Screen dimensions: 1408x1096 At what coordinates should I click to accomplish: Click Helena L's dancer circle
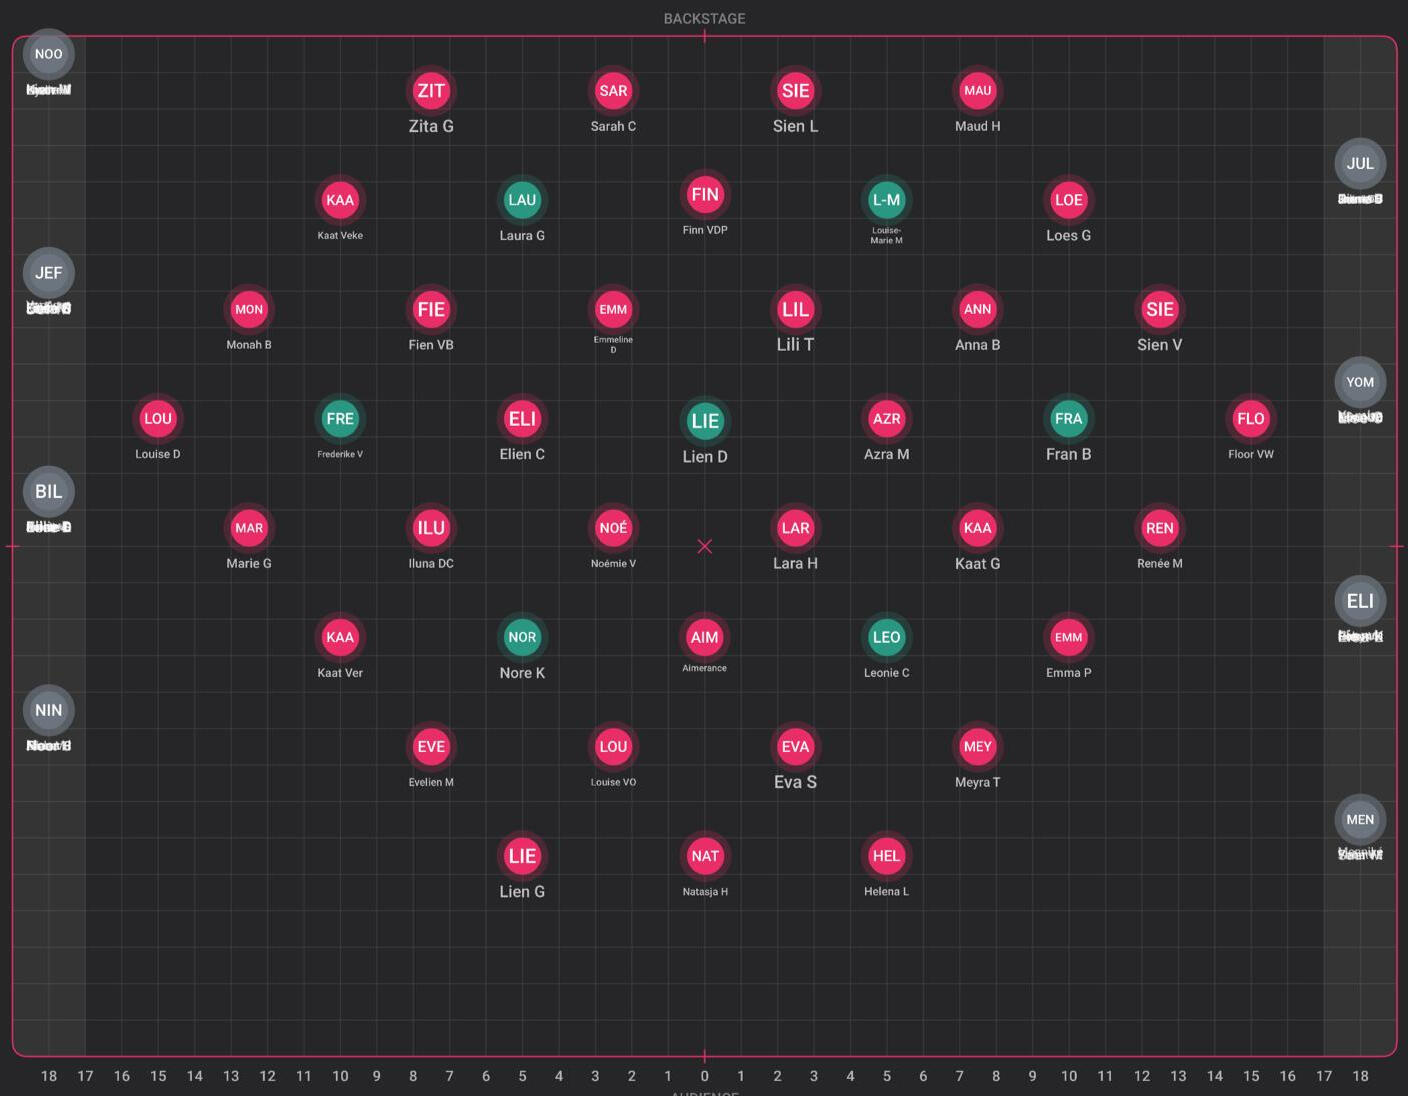pos(886,856)
